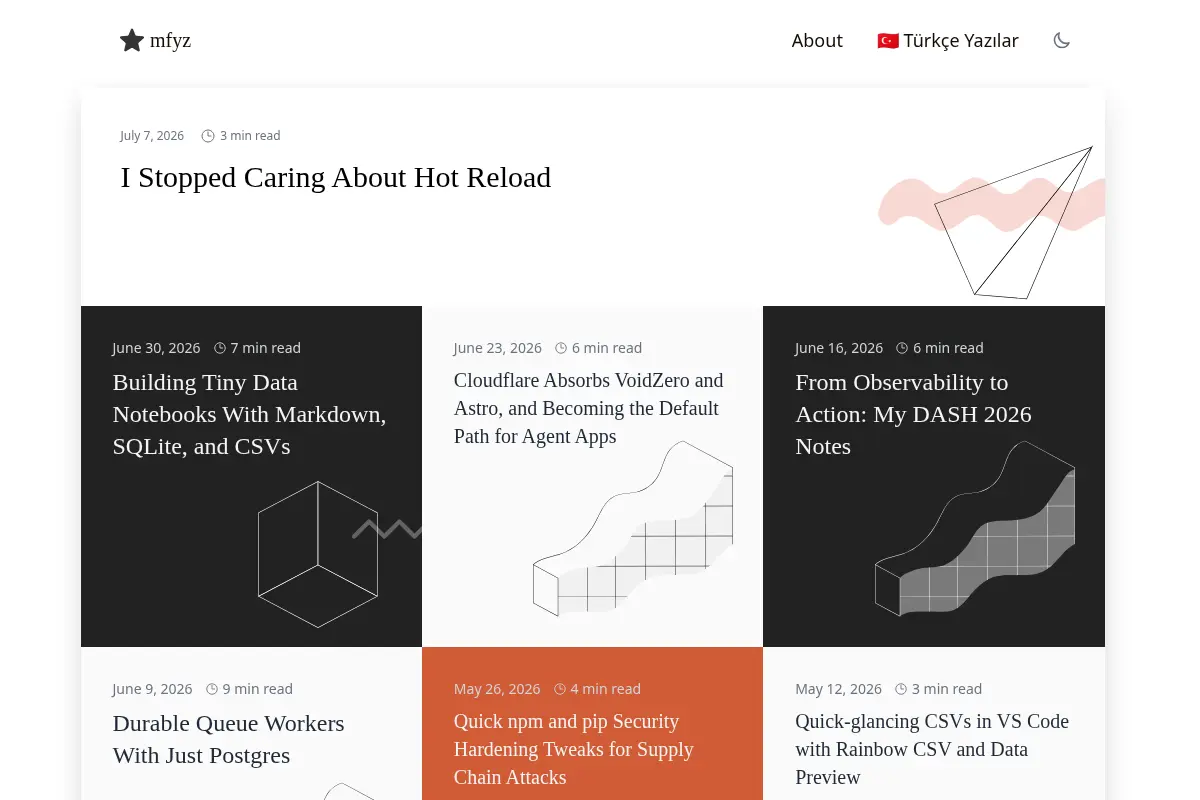The width and height of the screenshot is (1200, 800).
Task: Click the clock icon beside 3 min read, July 7
Action: tap(208, 136)
